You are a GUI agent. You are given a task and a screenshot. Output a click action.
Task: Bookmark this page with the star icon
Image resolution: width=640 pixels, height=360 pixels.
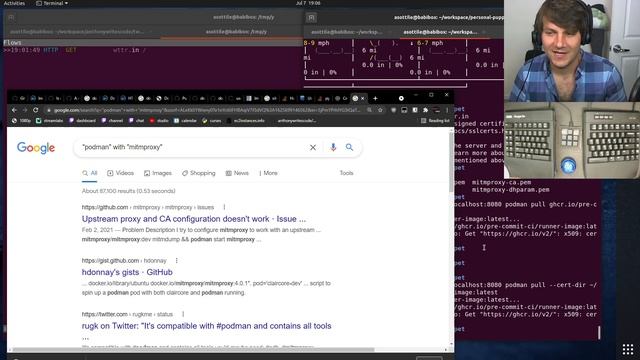point(380,110)
